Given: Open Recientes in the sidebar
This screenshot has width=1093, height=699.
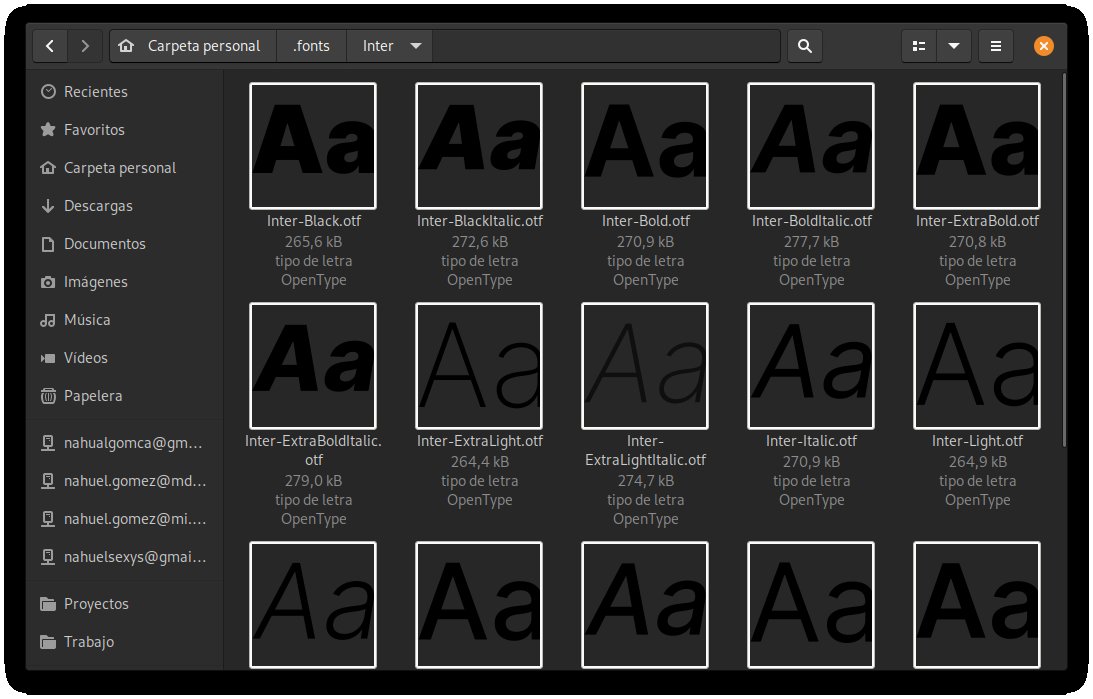Looking at the screenshot, I should [125, 92].
